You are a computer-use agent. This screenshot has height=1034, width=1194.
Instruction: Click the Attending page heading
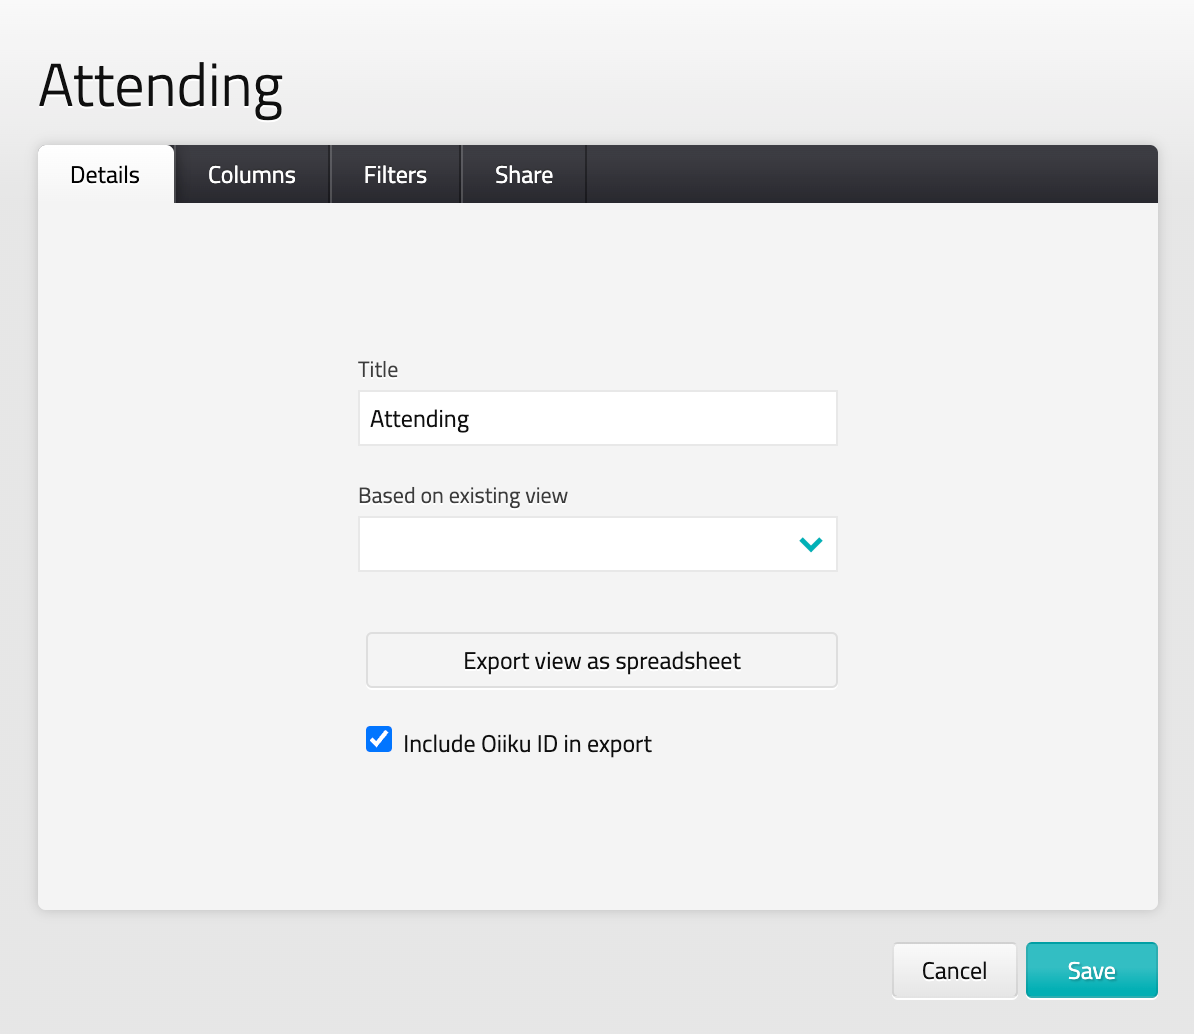[x=161, y=86]
